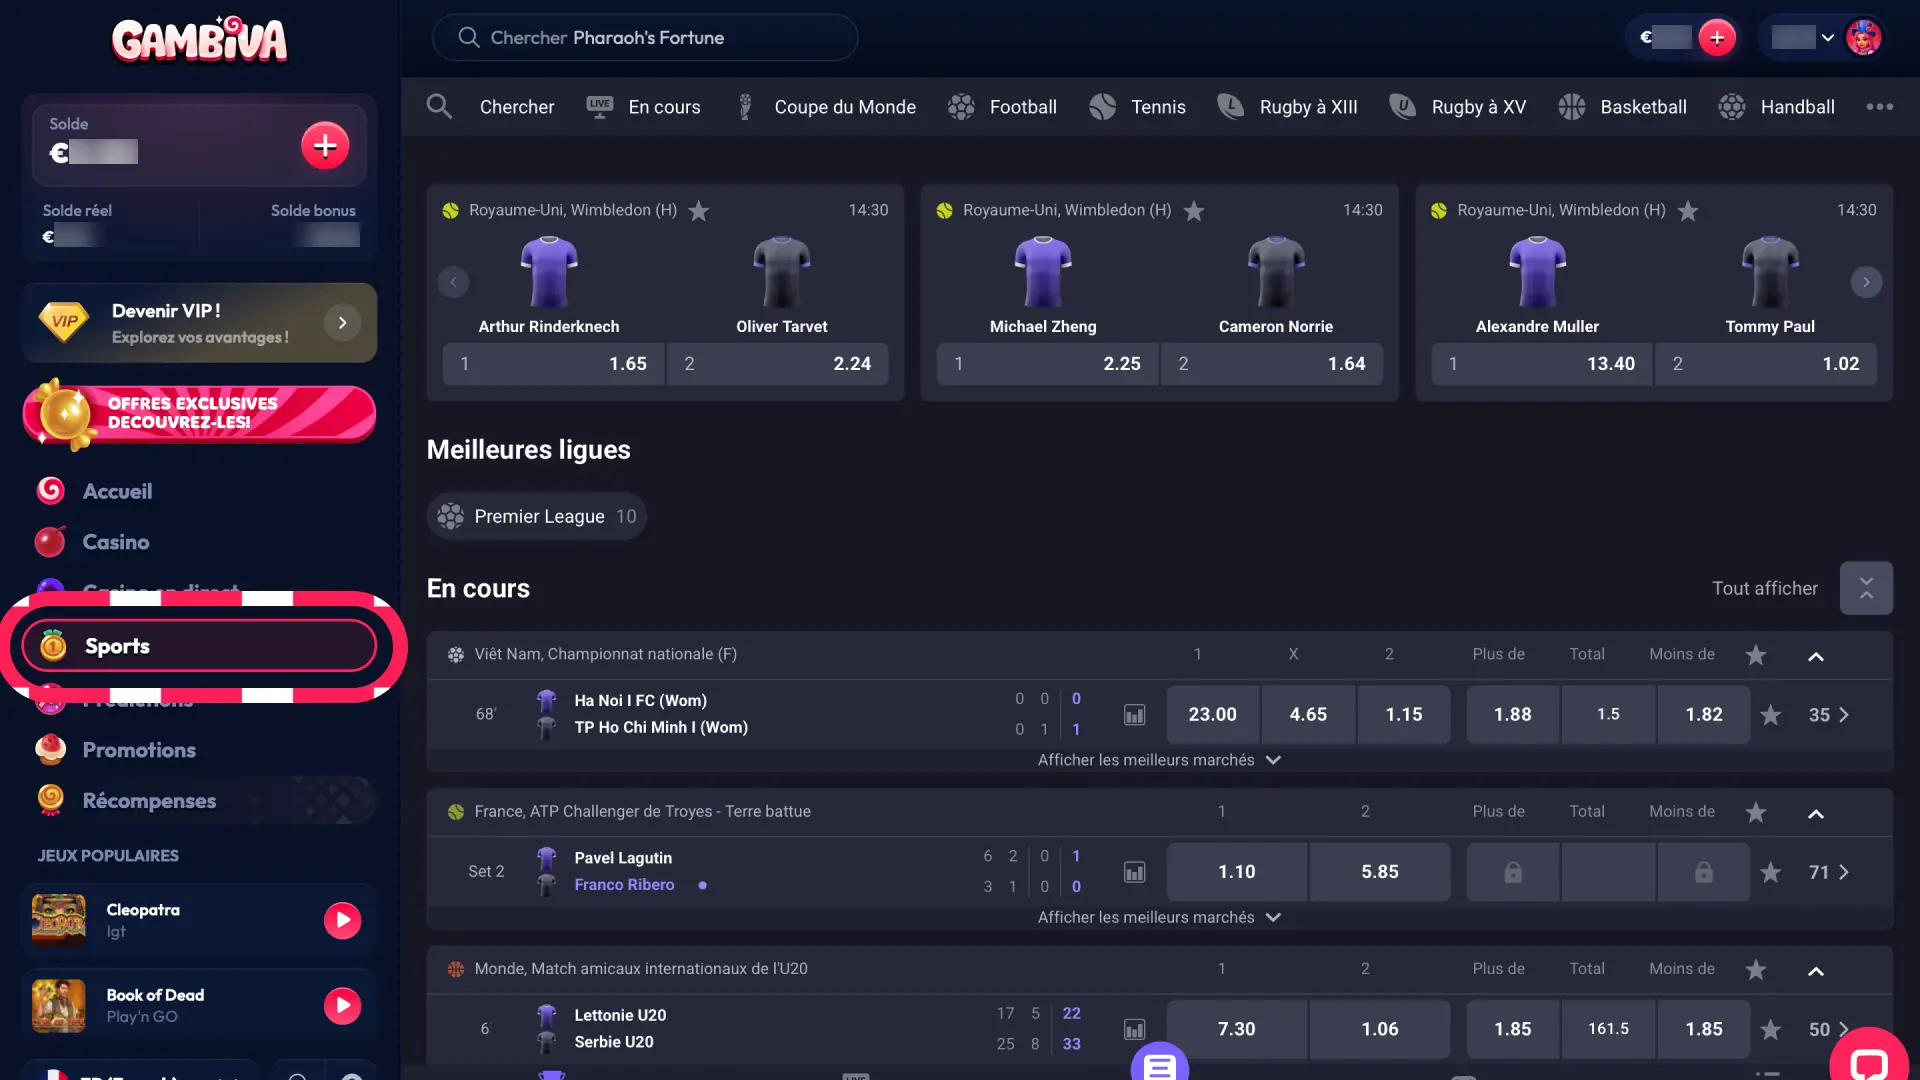Open Récompenses in sidebar
The image size is (1920, 1080).
click(x=149, y=801)
